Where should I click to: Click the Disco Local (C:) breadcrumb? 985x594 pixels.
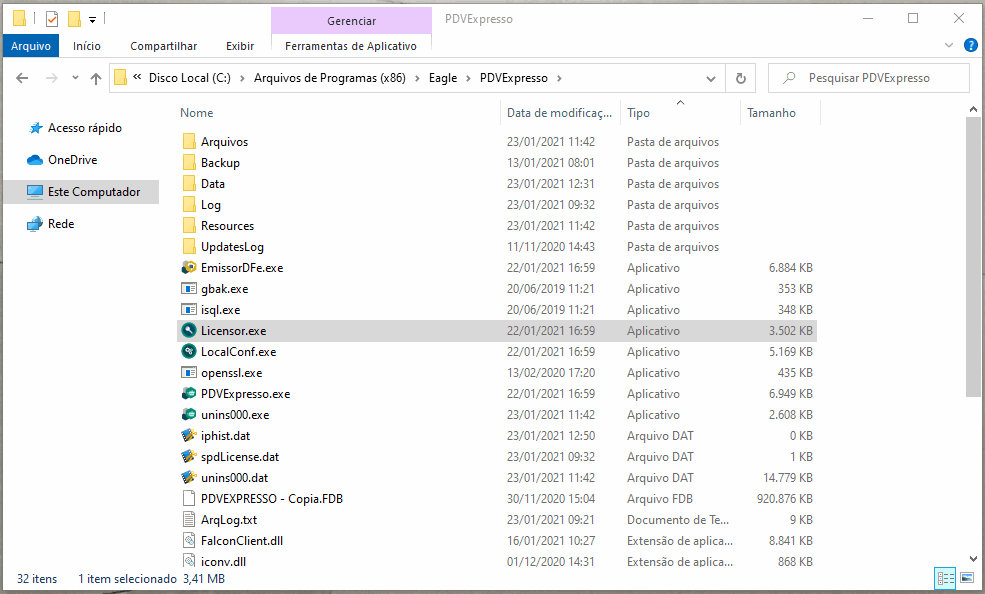pos(190,78)
